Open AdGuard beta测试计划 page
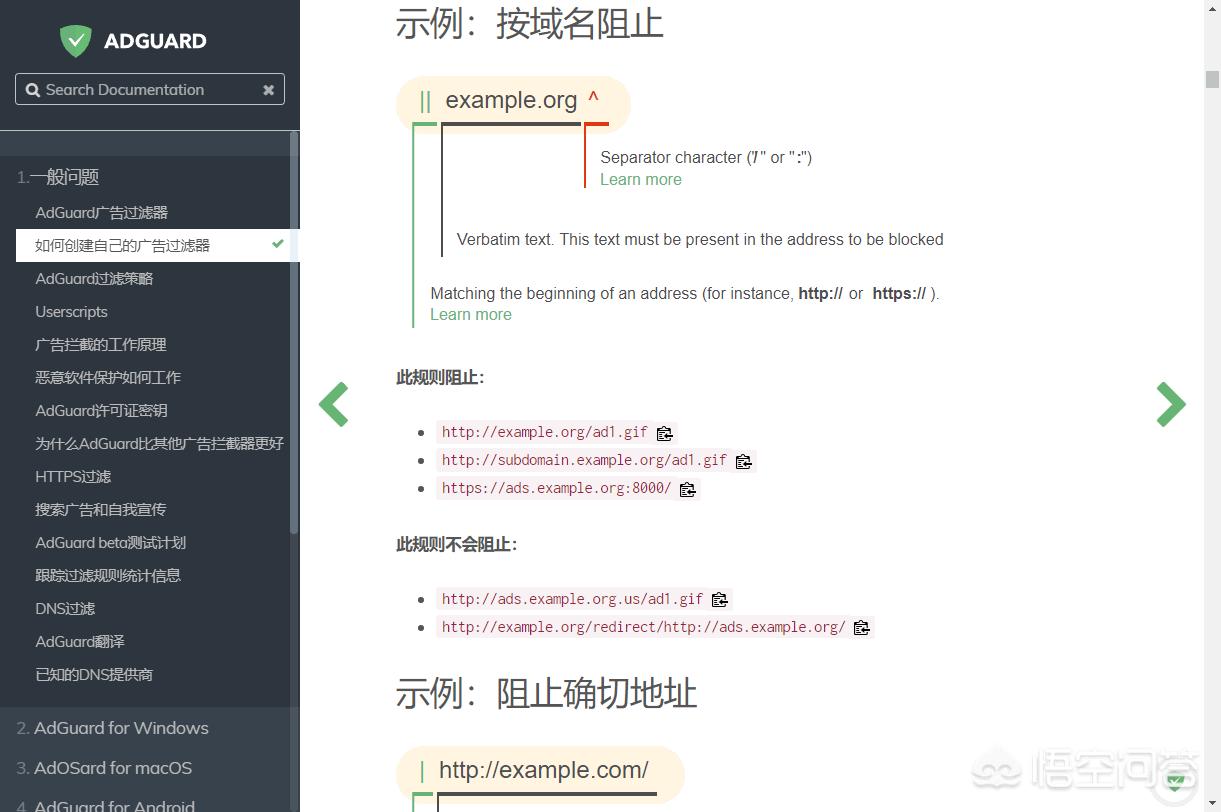The height and width of the screenshot is (812, 1221). pos(111,542)
